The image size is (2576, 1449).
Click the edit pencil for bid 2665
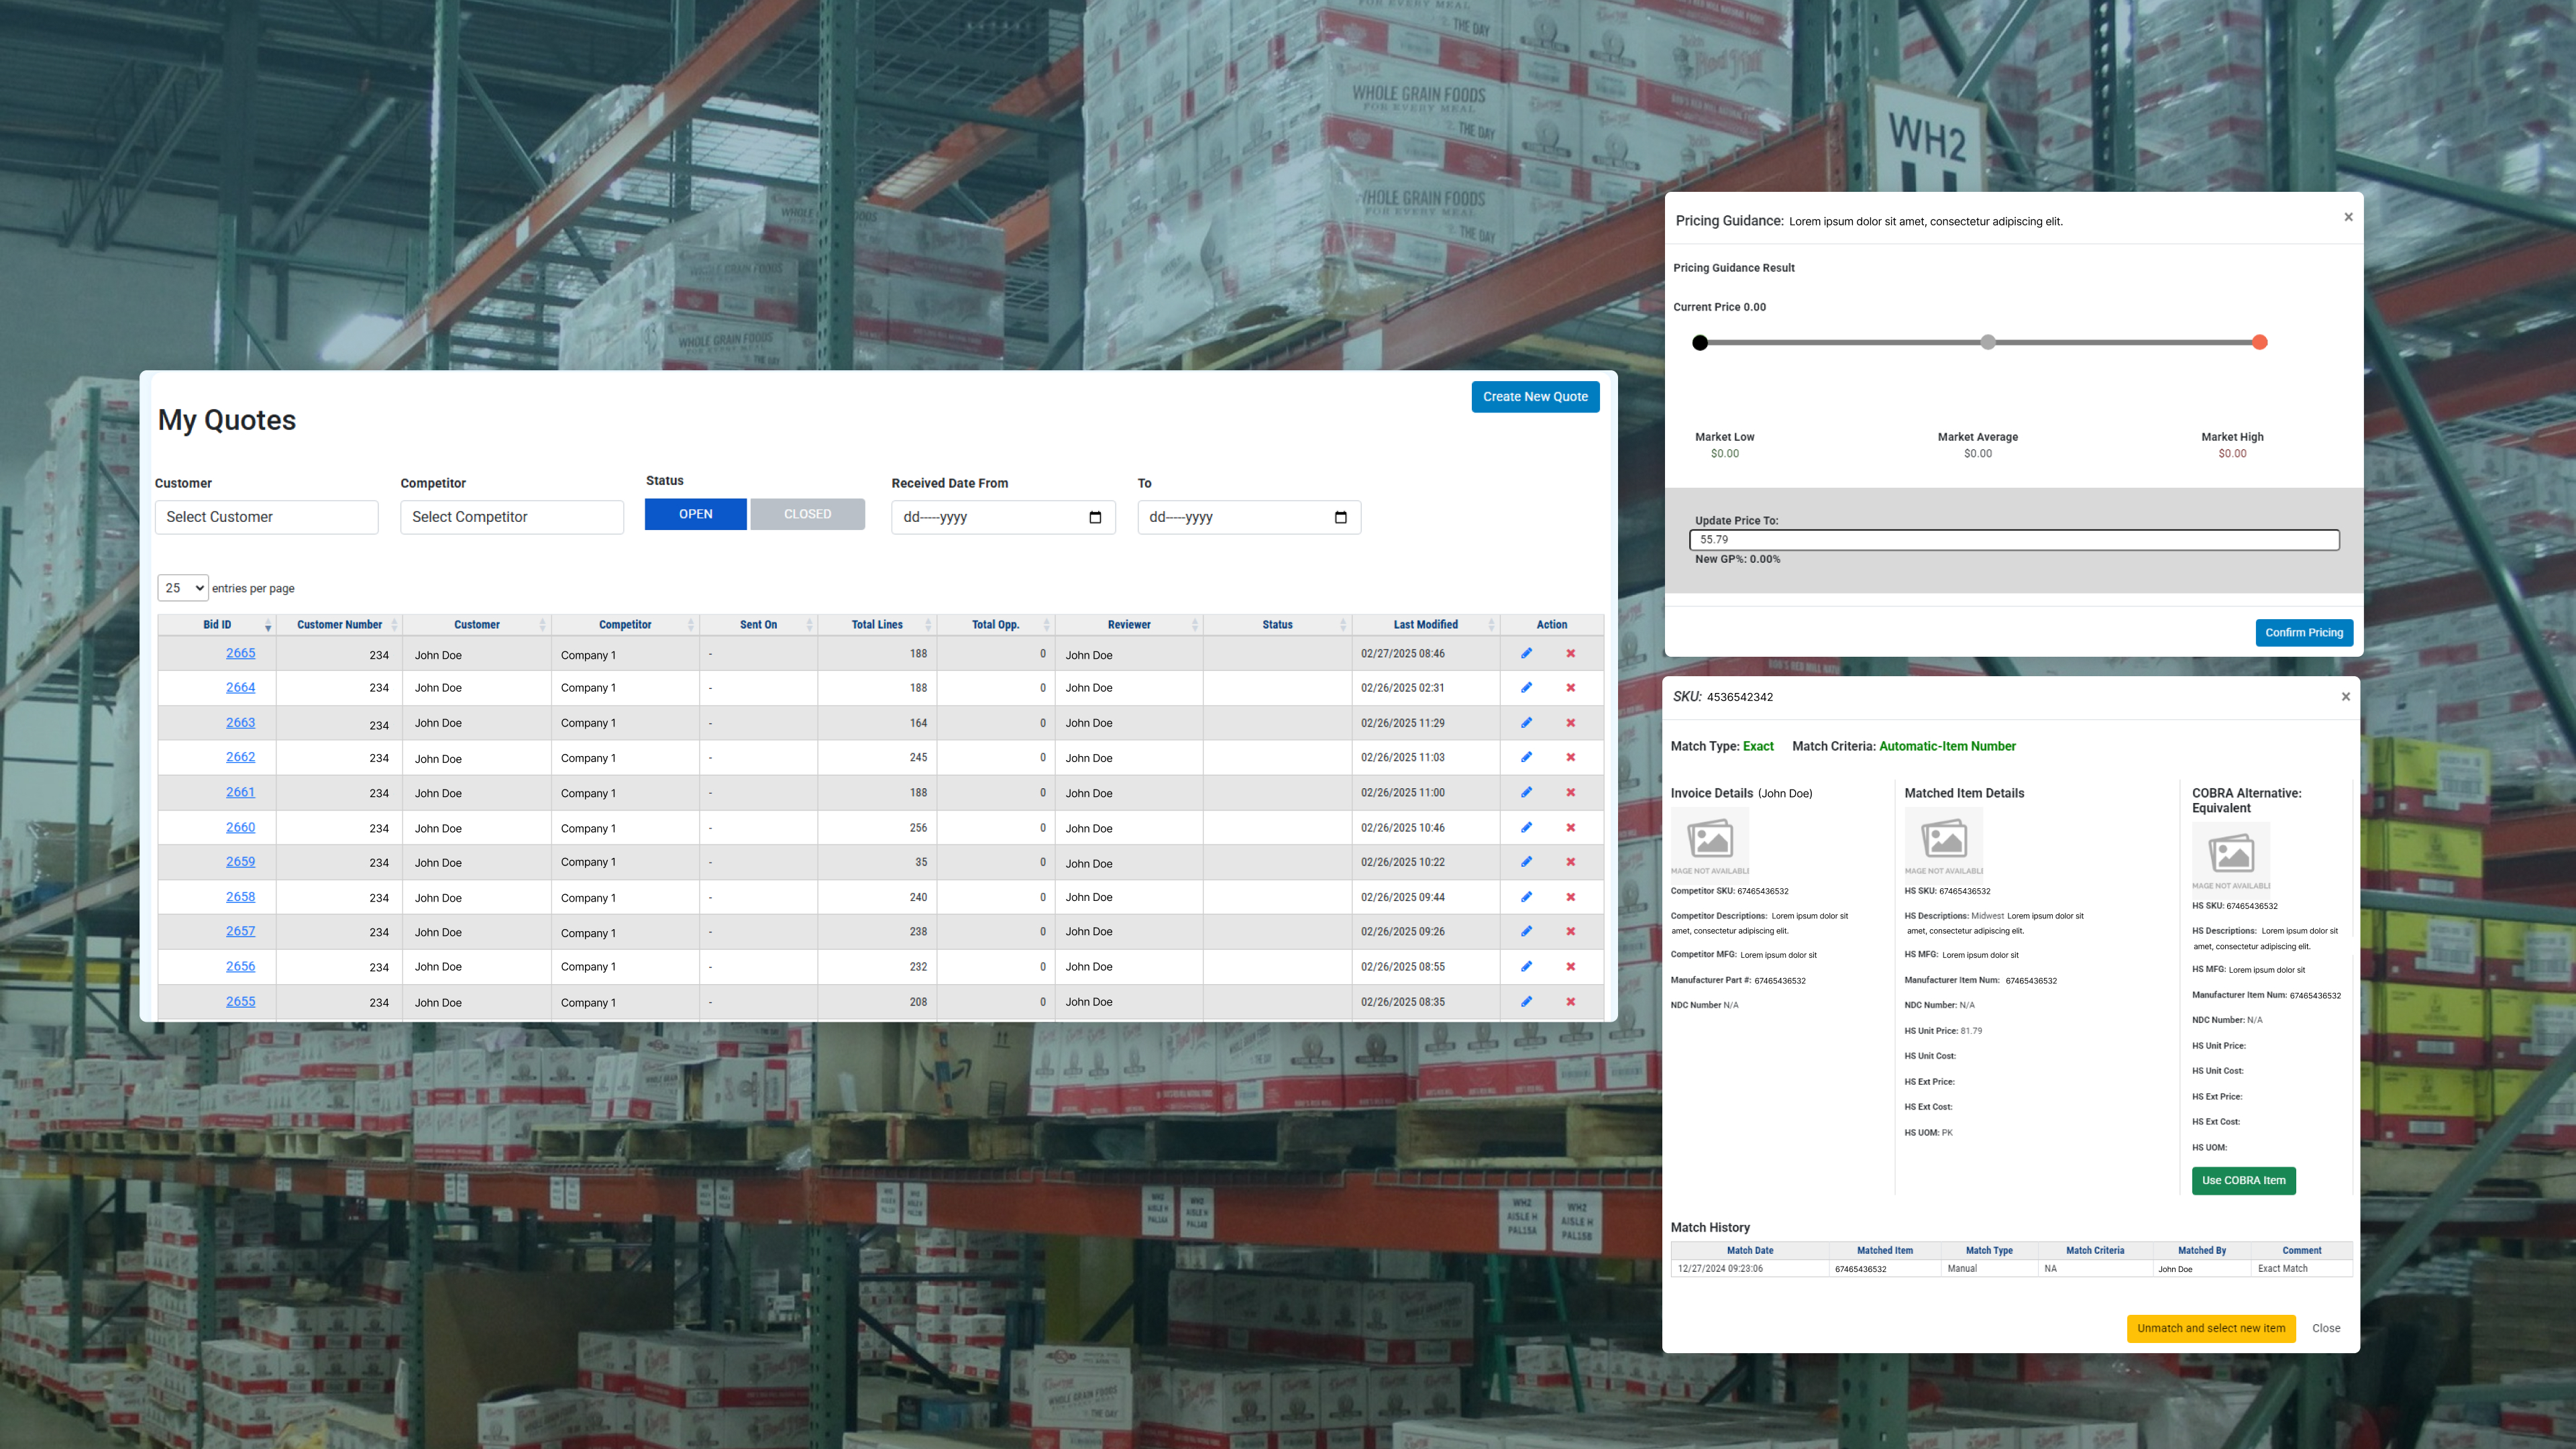[x=1526, y=653]
